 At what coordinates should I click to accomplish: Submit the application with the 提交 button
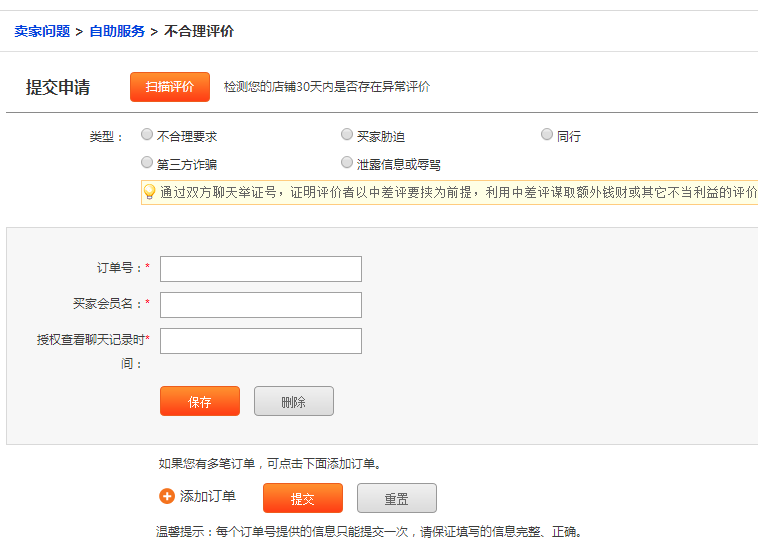tap(303, 498)
